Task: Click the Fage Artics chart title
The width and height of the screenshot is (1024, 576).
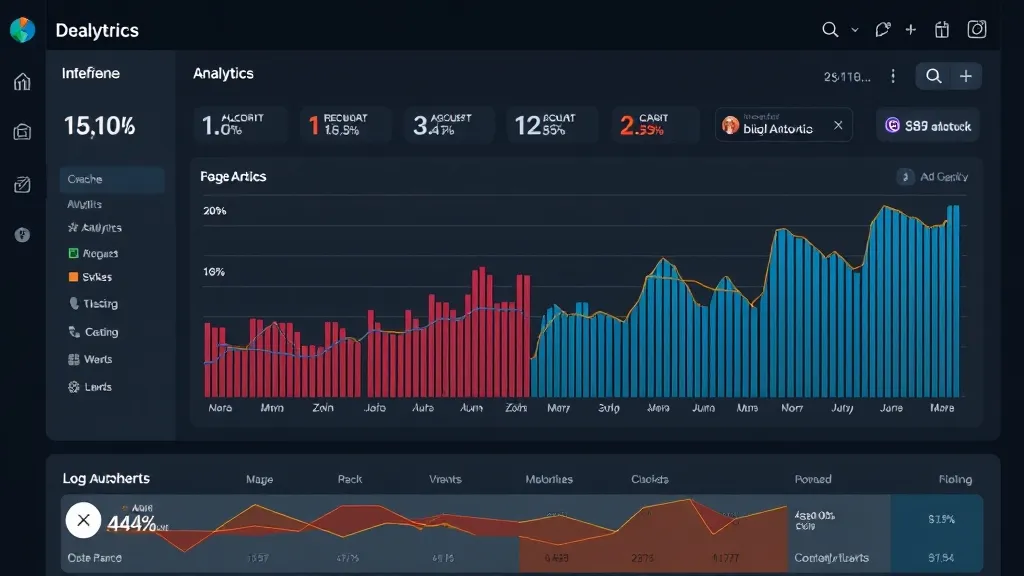Action: coord(233,176)
